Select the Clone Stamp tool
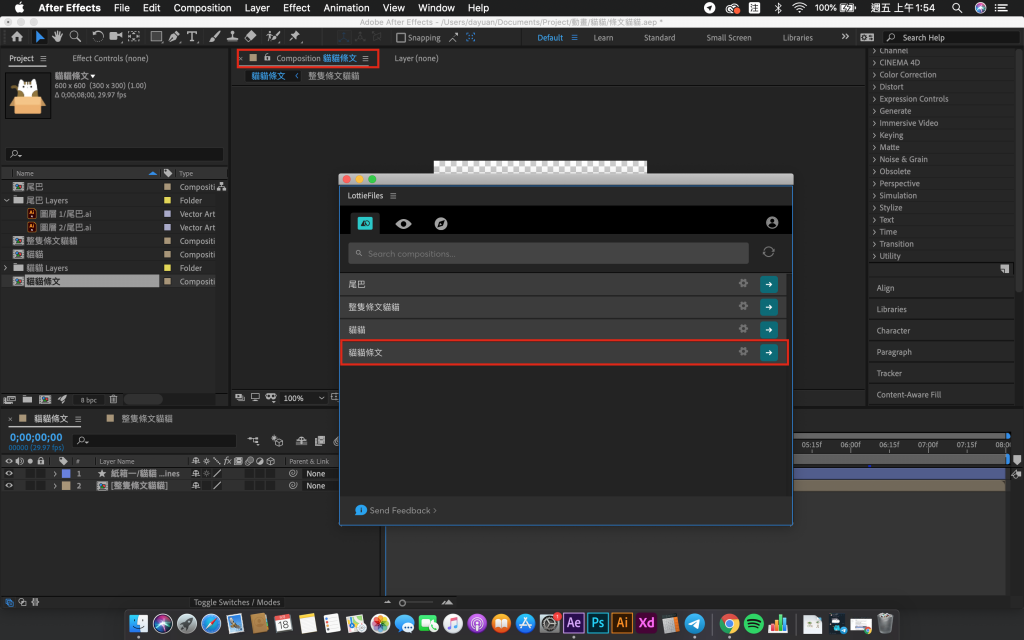This screenshot has width=1024, height=640. click(232, 37)
